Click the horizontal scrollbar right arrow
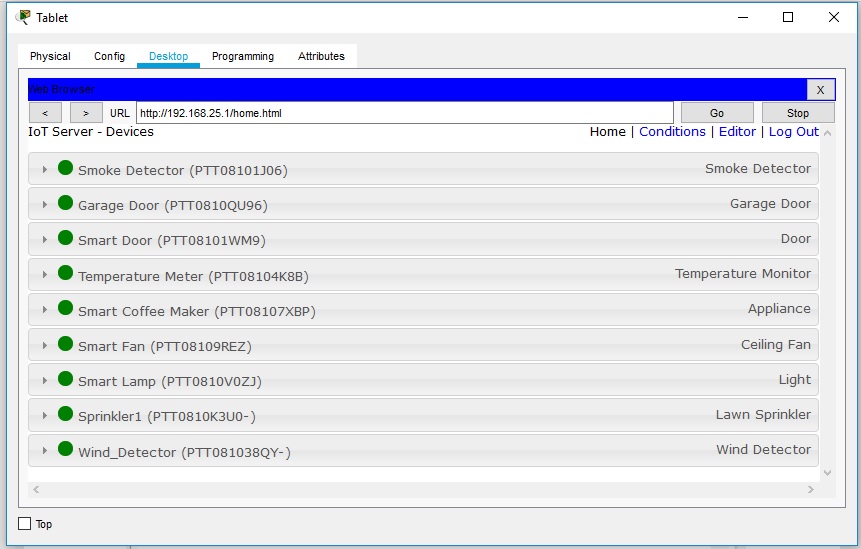 pos(810,489)
